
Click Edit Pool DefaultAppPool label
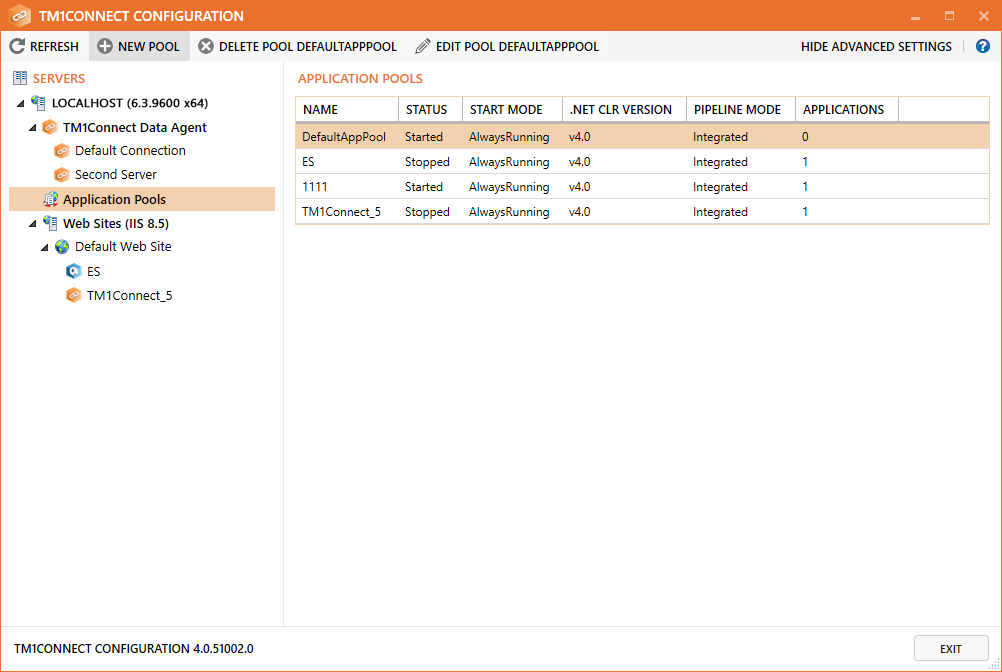518,47
